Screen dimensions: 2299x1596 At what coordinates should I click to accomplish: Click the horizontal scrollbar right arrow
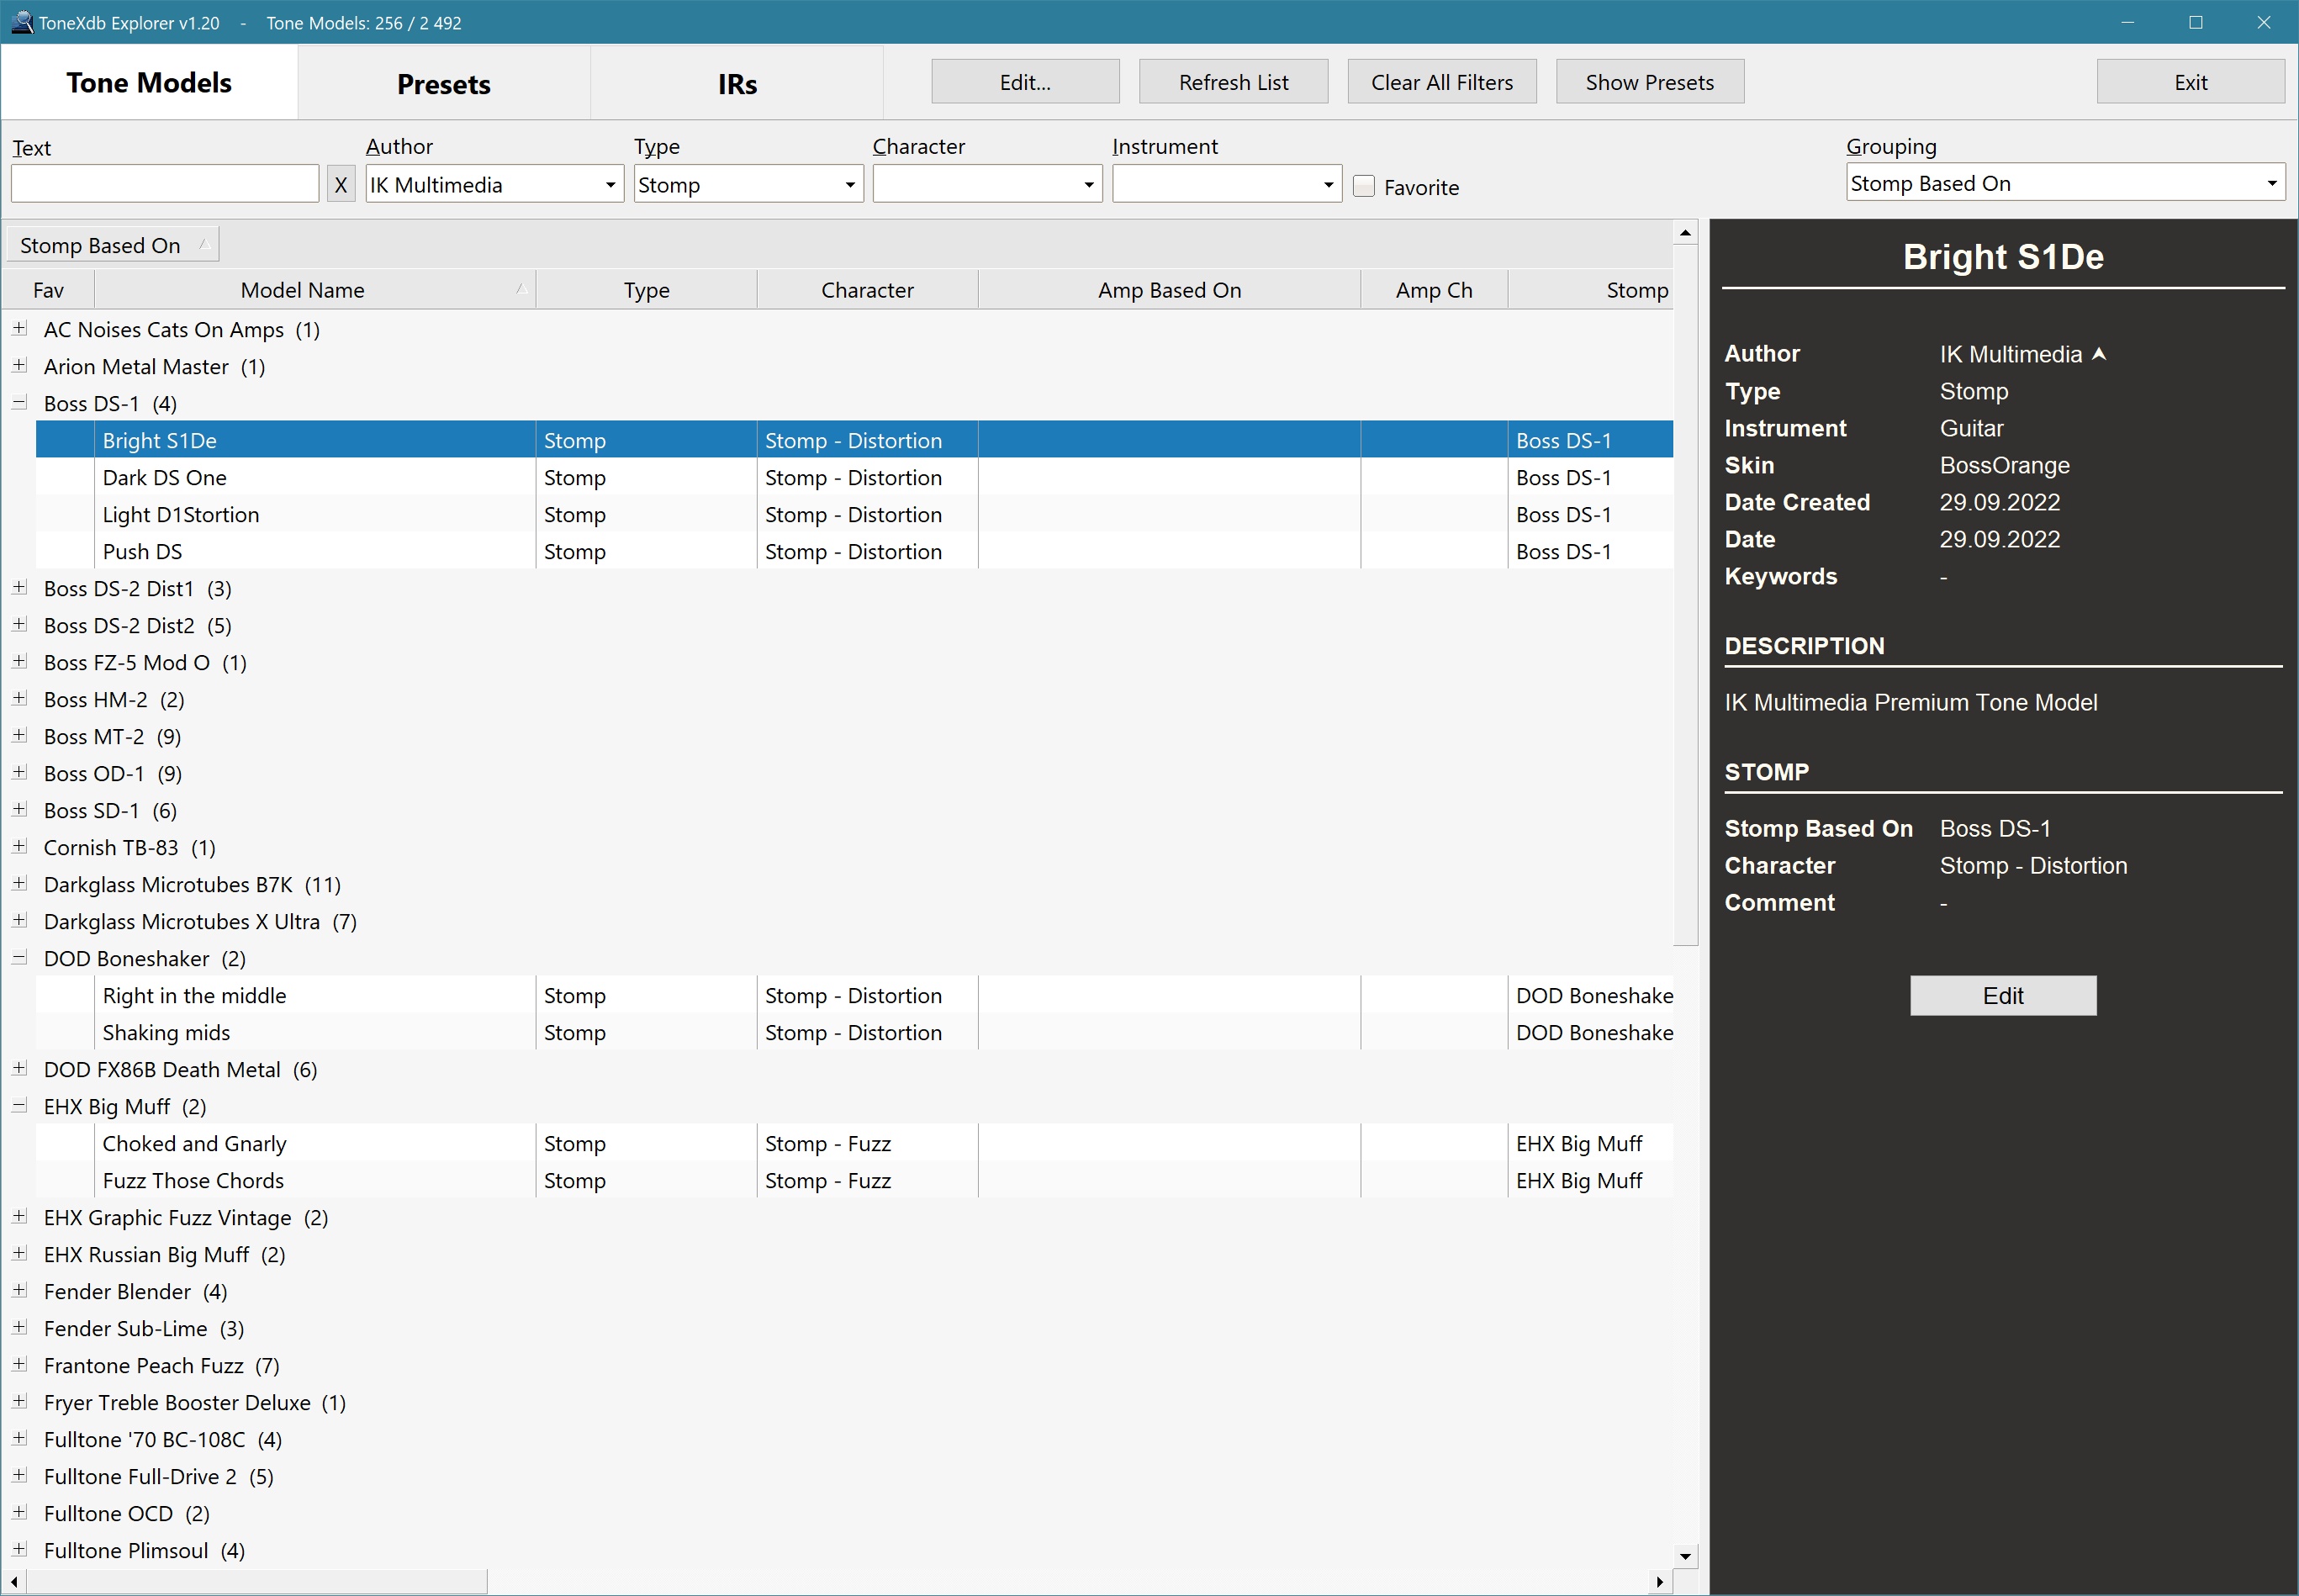[1660, 1582]
